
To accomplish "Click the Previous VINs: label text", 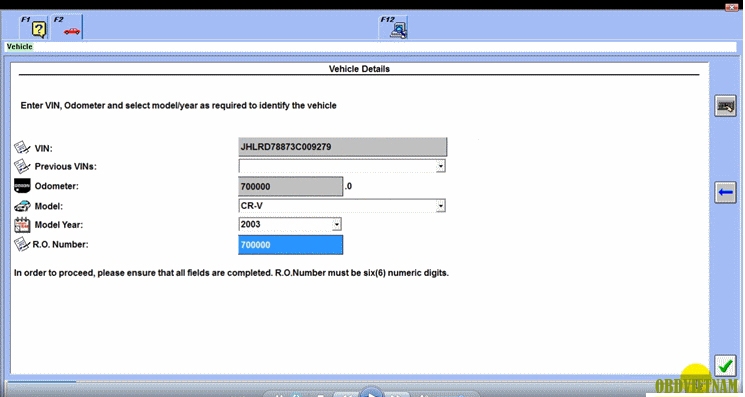I will (66, 167).
